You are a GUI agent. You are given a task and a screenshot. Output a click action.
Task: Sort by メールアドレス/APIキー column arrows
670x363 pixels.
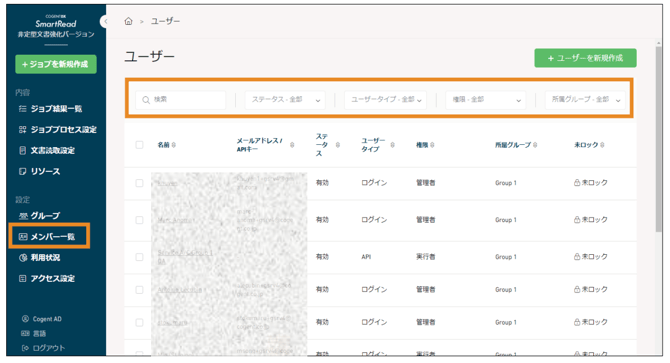click(x=292, y=145)
